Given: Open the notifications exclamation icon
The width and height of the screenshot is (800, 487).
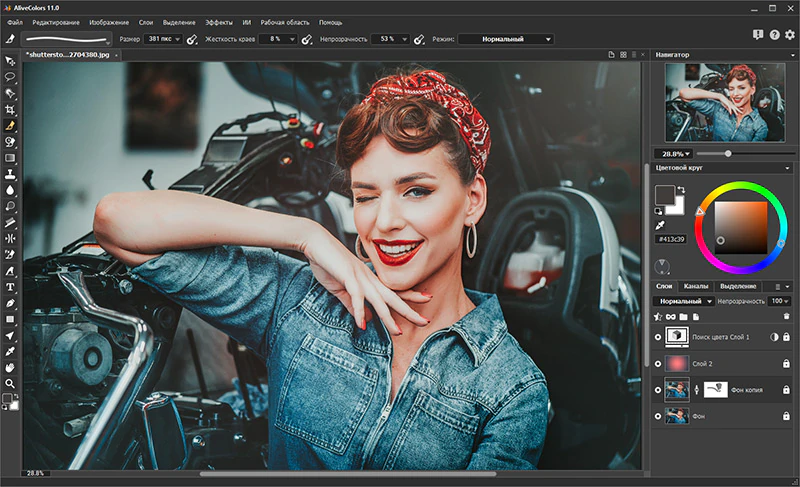Looking at the screenshot, I should [x=758, y=35].
